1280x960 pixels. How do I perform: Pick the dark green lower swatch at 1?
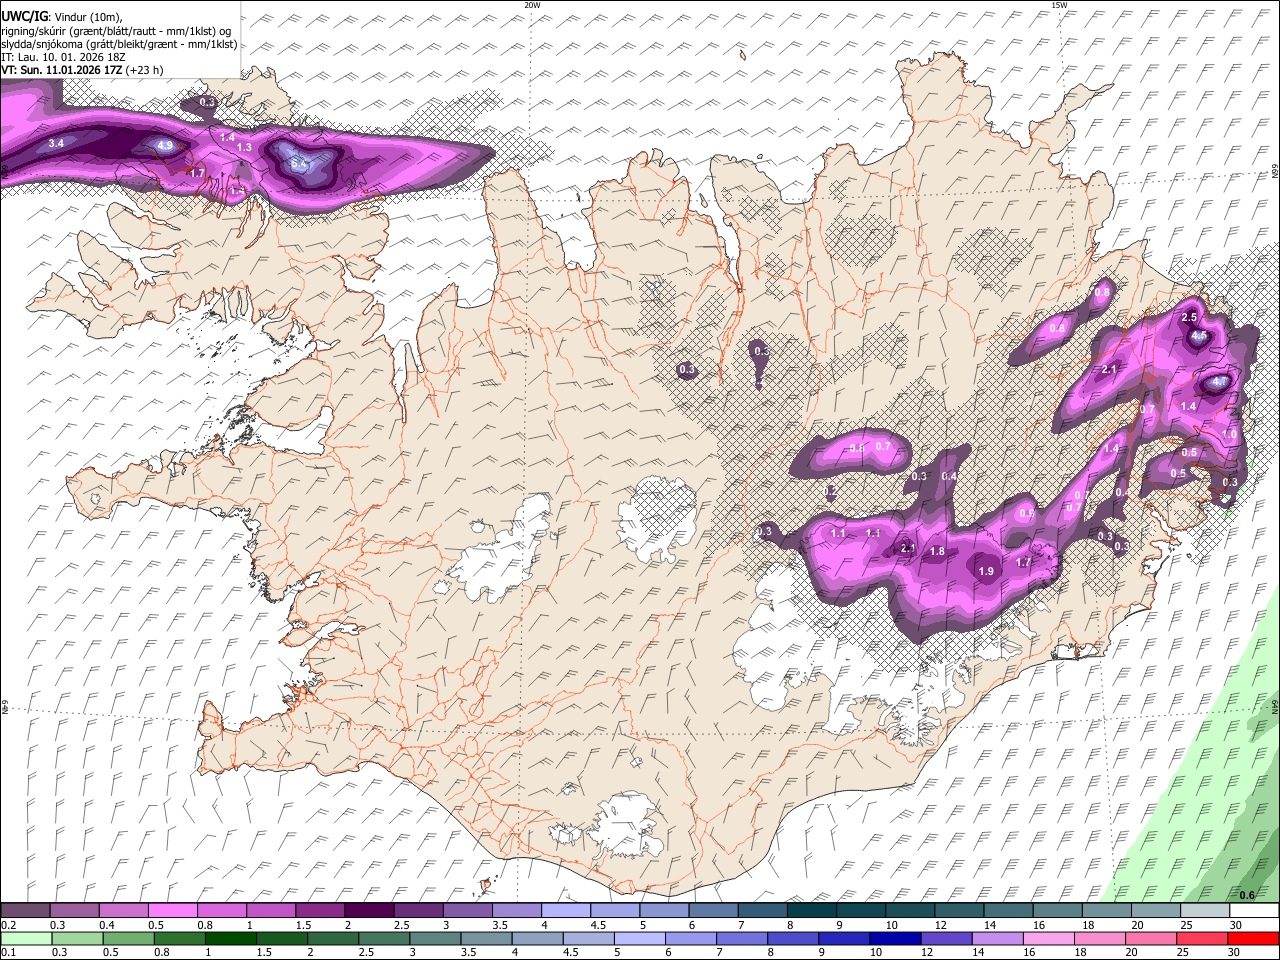pyautogui.click(x=229, y=939)
